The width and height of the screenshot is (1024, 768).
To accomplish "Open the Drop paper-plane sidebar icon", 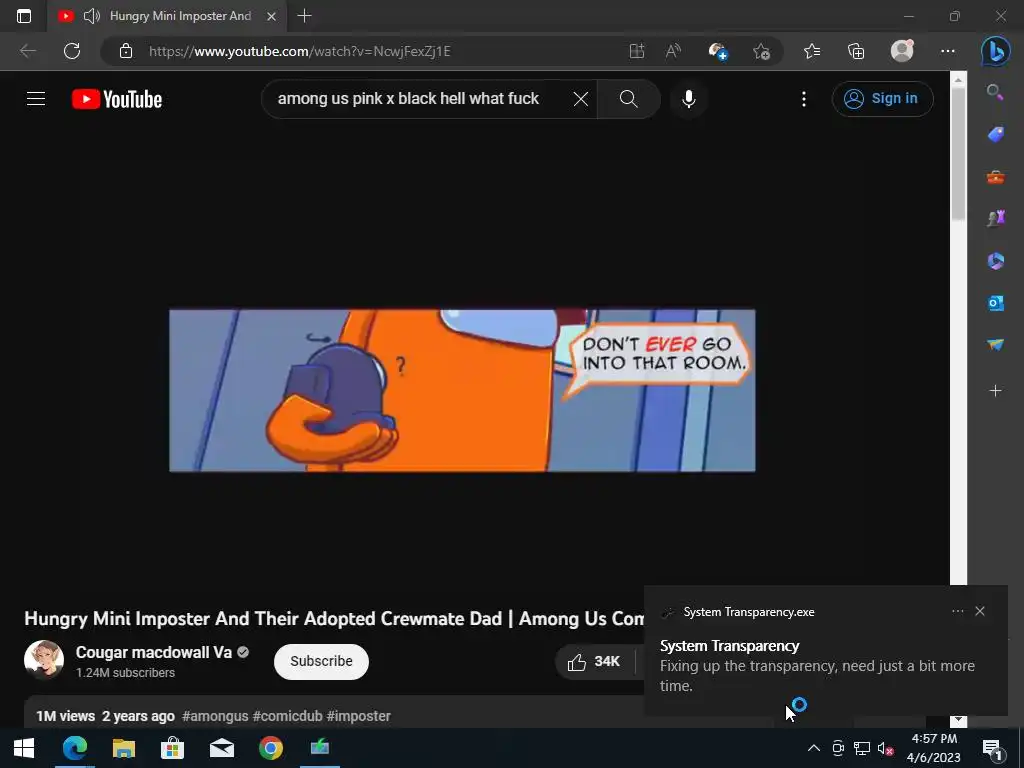I will coord(995,345).
